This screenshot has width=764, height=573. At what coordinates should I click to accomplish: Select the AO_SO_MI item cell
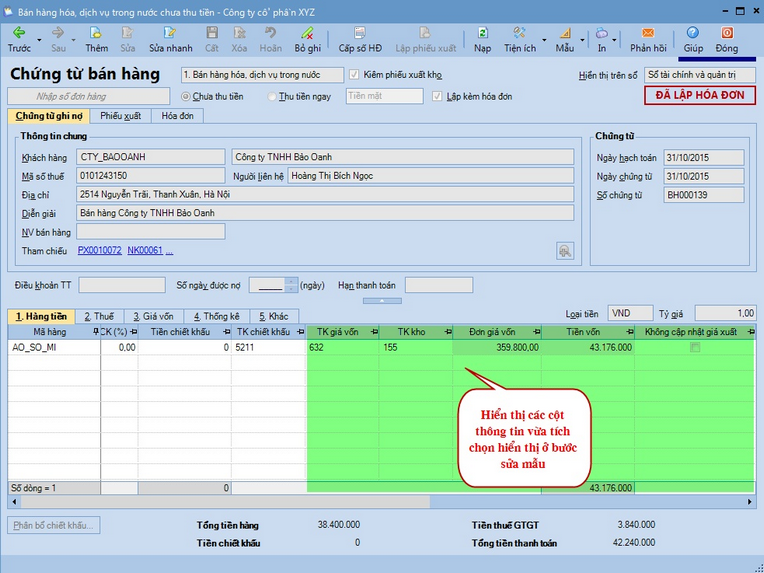54,347
